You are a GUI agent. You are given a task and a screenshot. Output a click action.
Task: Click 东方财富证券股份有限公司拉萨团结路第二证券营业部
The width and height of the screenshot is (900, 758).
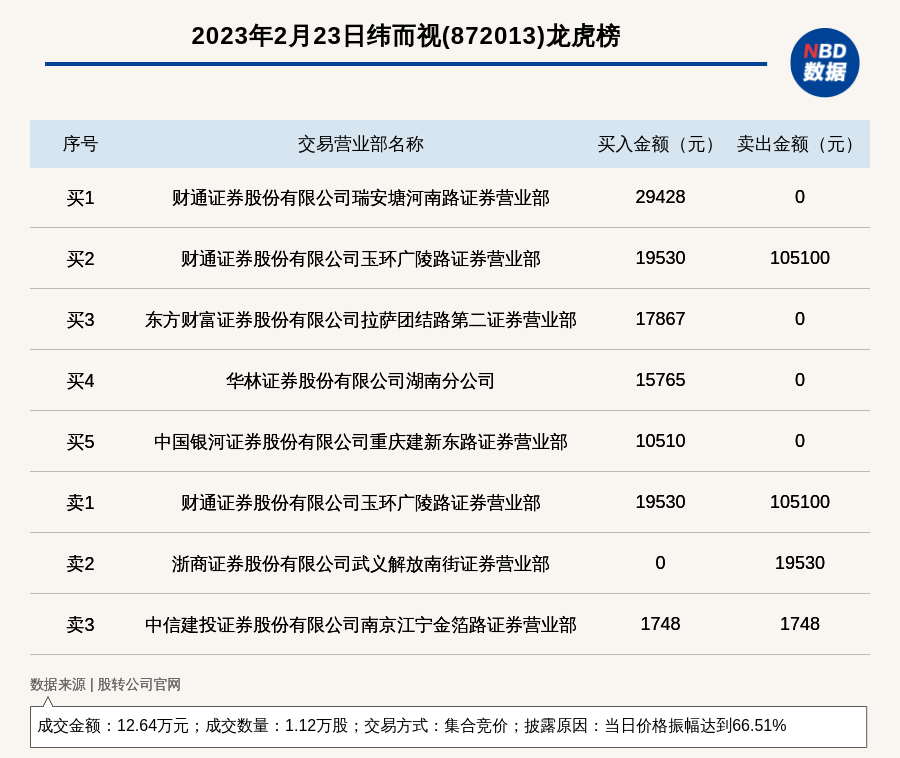360,320
